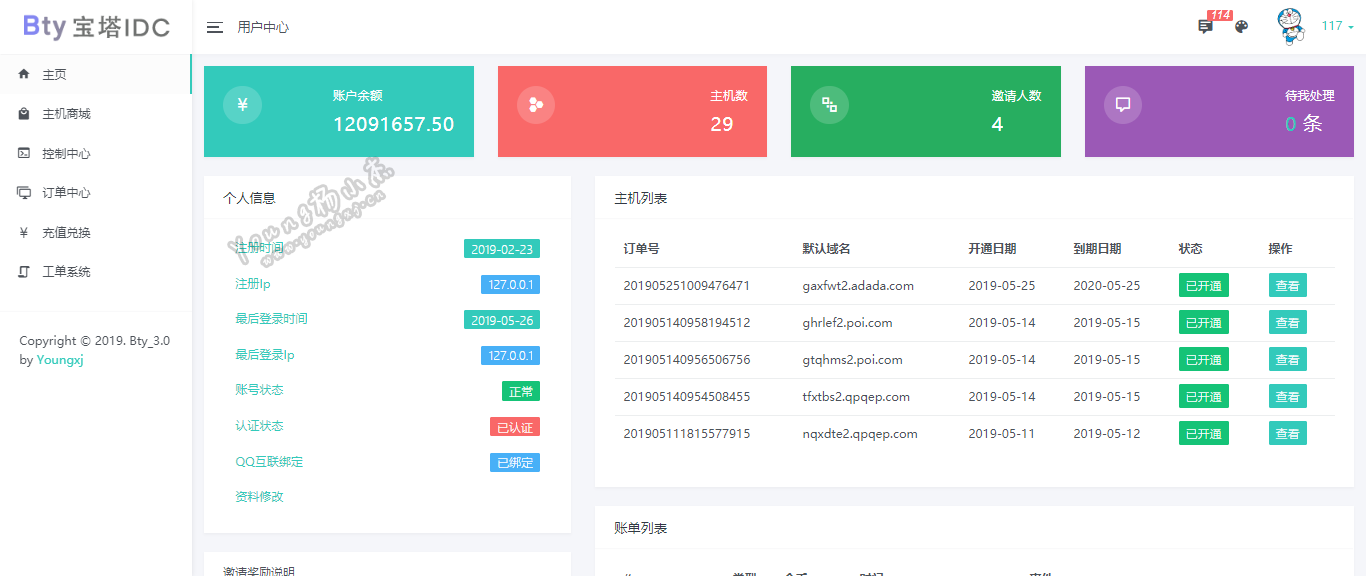Open 控制中心 sidebar item

pos(66,154)
